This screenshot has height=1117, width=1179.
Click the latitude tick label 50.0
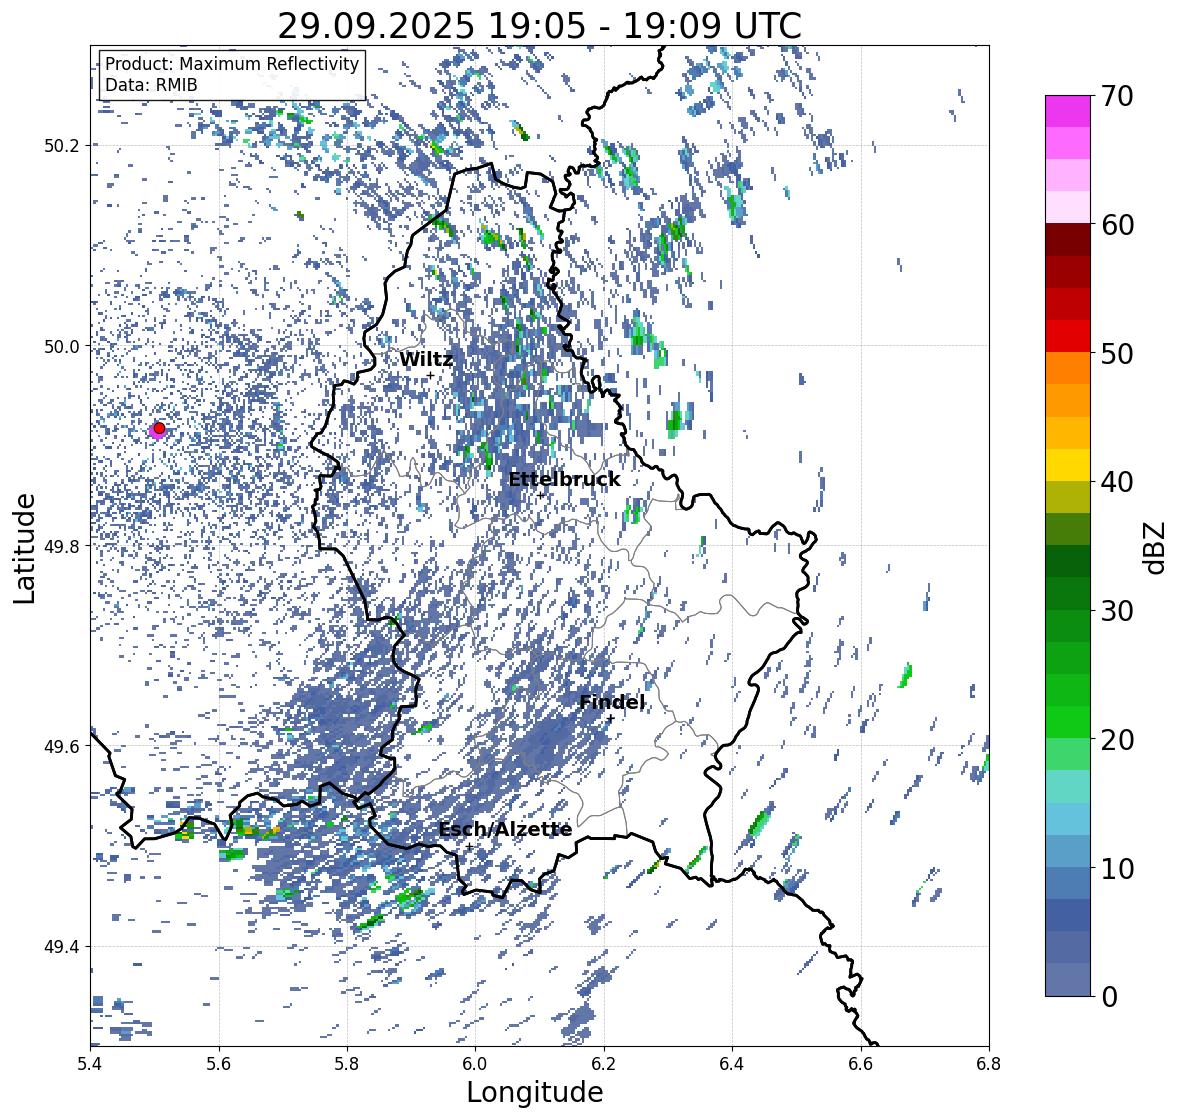click(62, 347)
